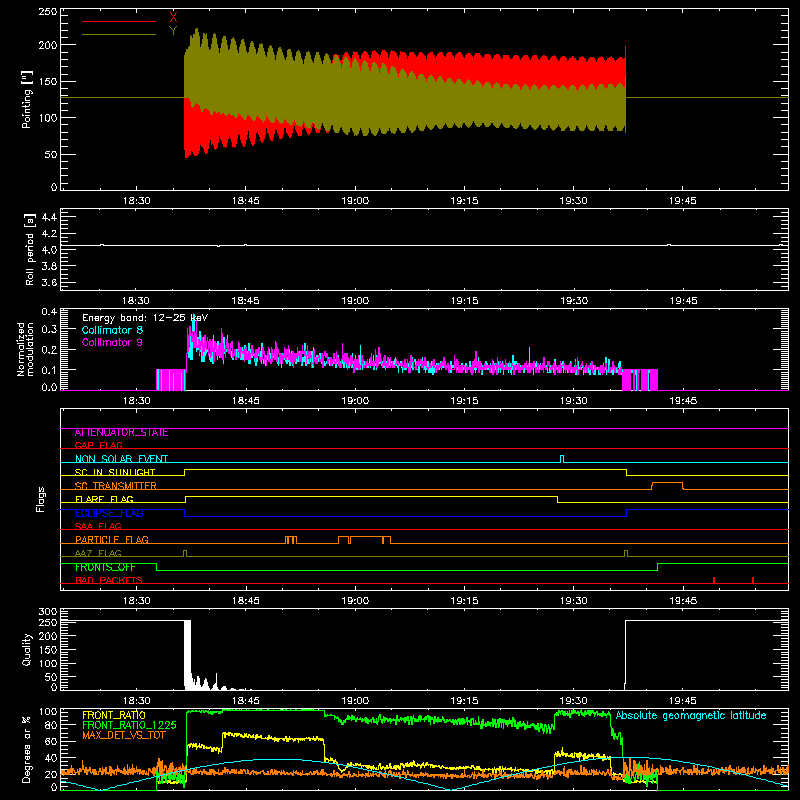The height and width of the screenshot is (800, 800).
Task: Click the "Flags" vertical axis title
Action: click(x=41, y=499)
